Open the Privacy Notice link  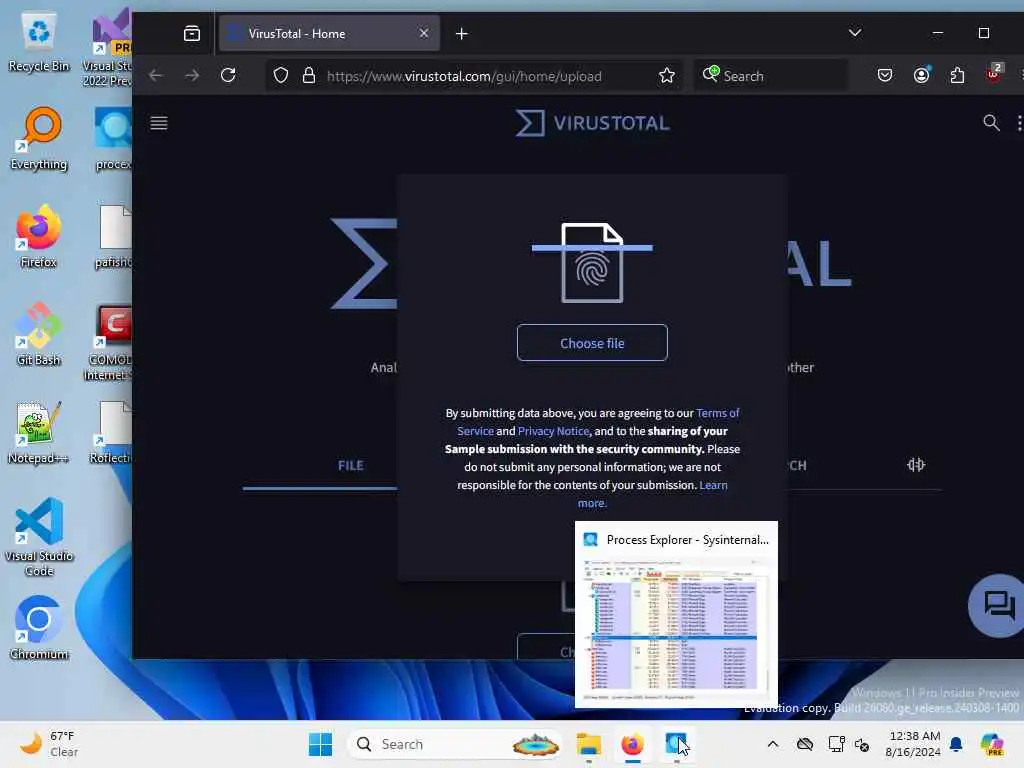pyautogui.click(x=553, y=431)
